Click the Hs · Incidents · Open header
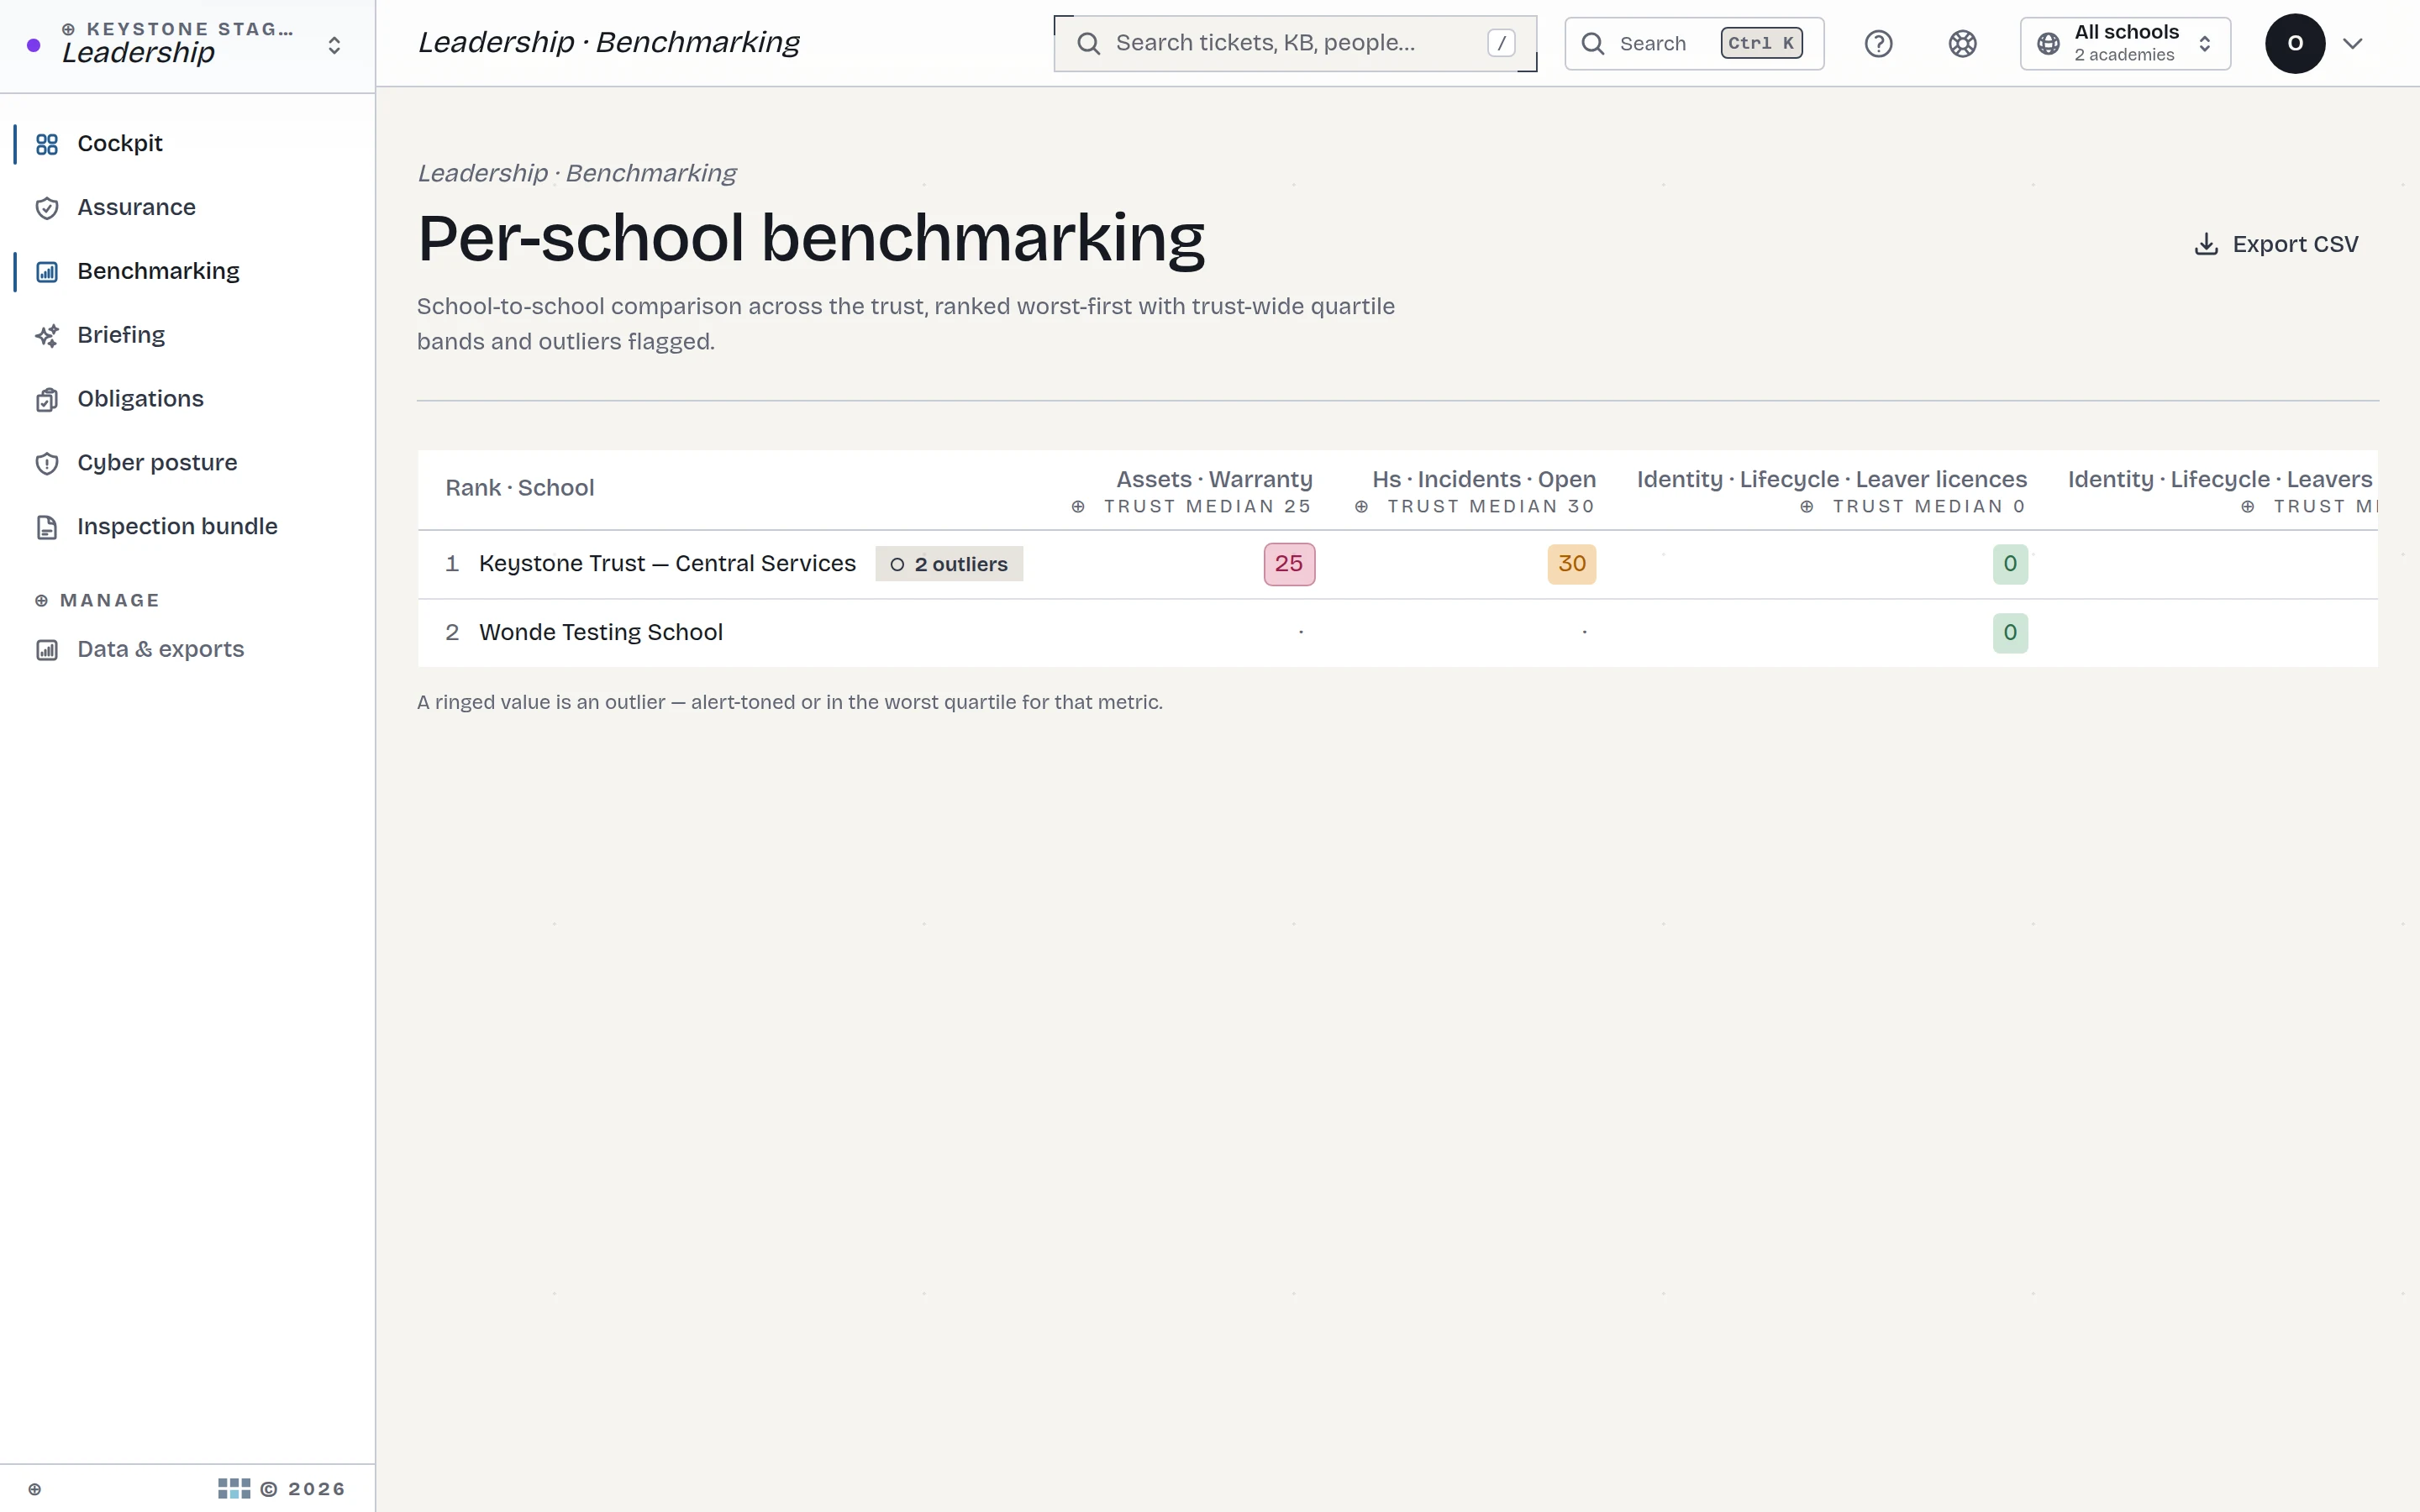 [1484, 480]
